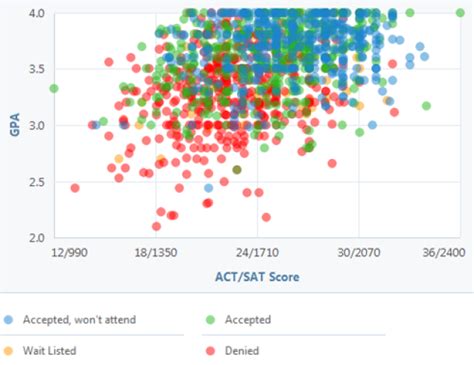
Task: Select the green dot at 36/2400 and 4.0 GPA
Action: click(460, 13)
